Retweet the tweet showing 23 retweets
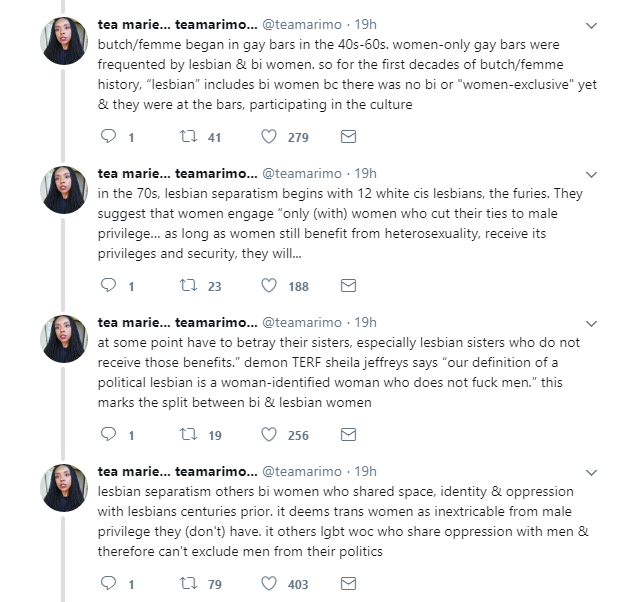The image size is (640, 602). (x=186, y=285)
